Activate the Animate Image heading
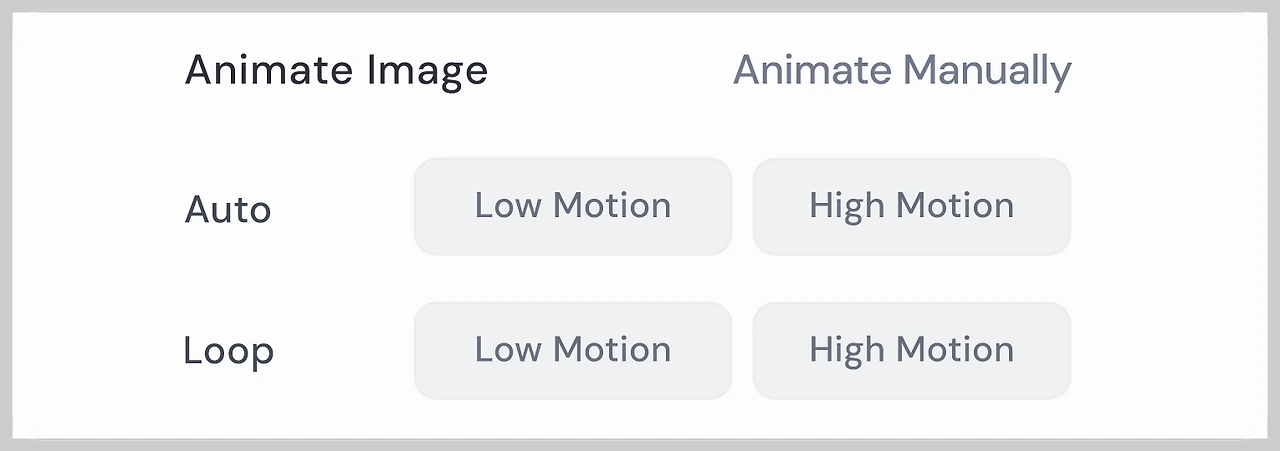The image size is (1280, 451). (336, 71)
